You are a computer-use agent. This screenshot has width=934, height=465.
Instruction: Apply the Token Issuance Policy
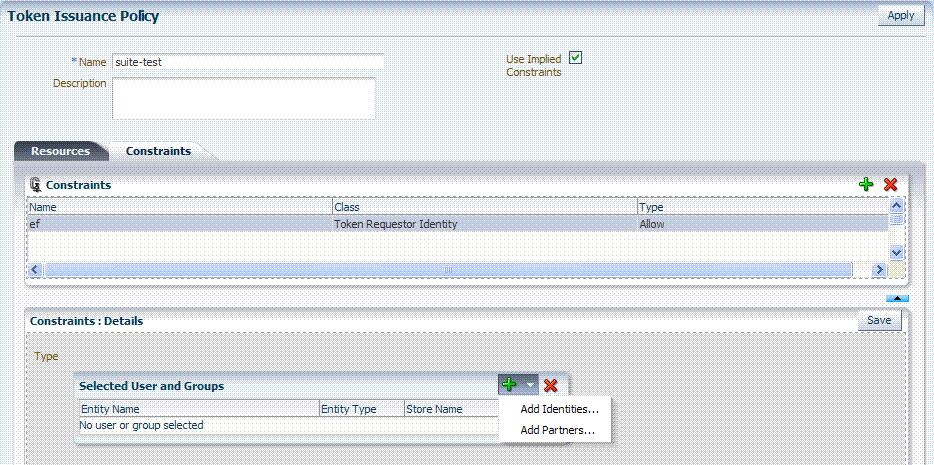pyautogui.click(x=901, y=15)
